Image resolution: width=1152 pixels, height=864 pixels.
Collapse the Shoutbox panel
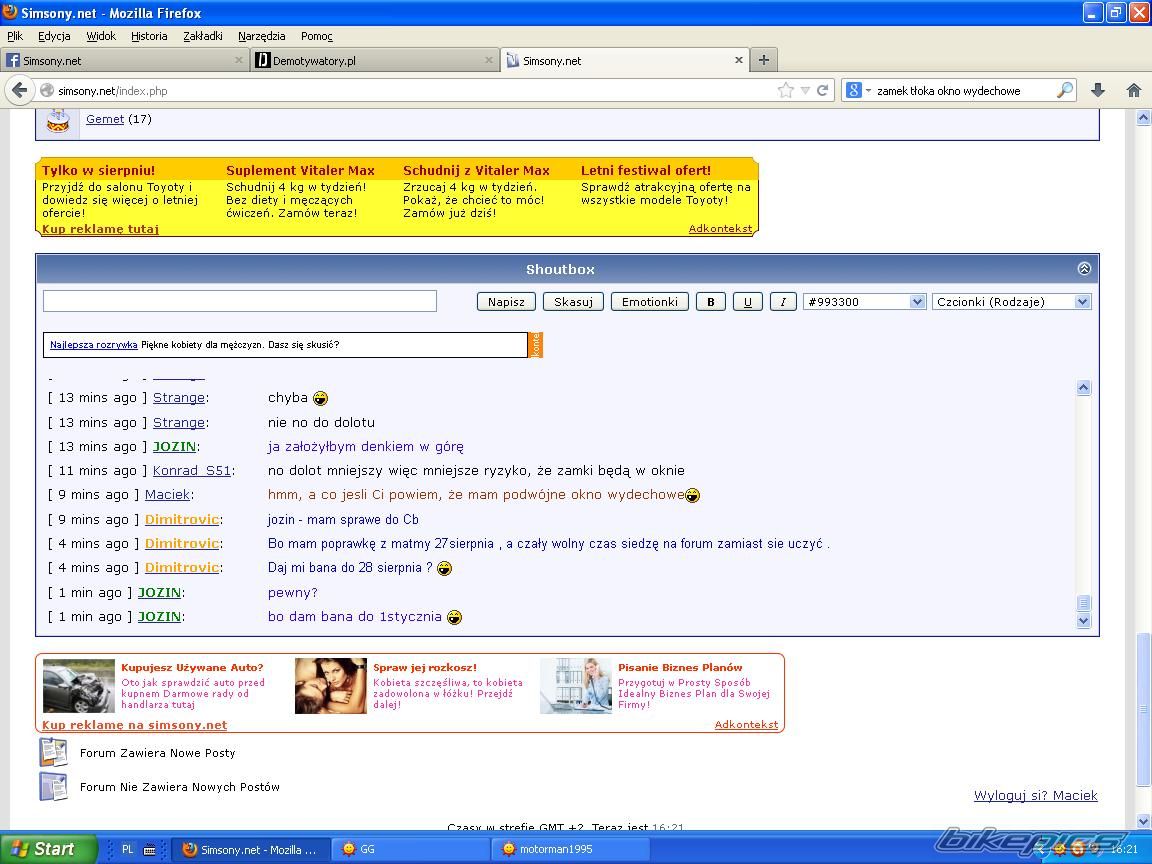(x=1084, y=269)
